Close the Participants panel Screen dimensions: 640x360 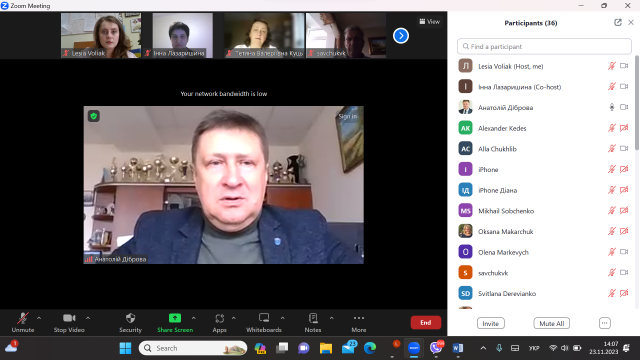pyautogui.click(x=631, y=22)
